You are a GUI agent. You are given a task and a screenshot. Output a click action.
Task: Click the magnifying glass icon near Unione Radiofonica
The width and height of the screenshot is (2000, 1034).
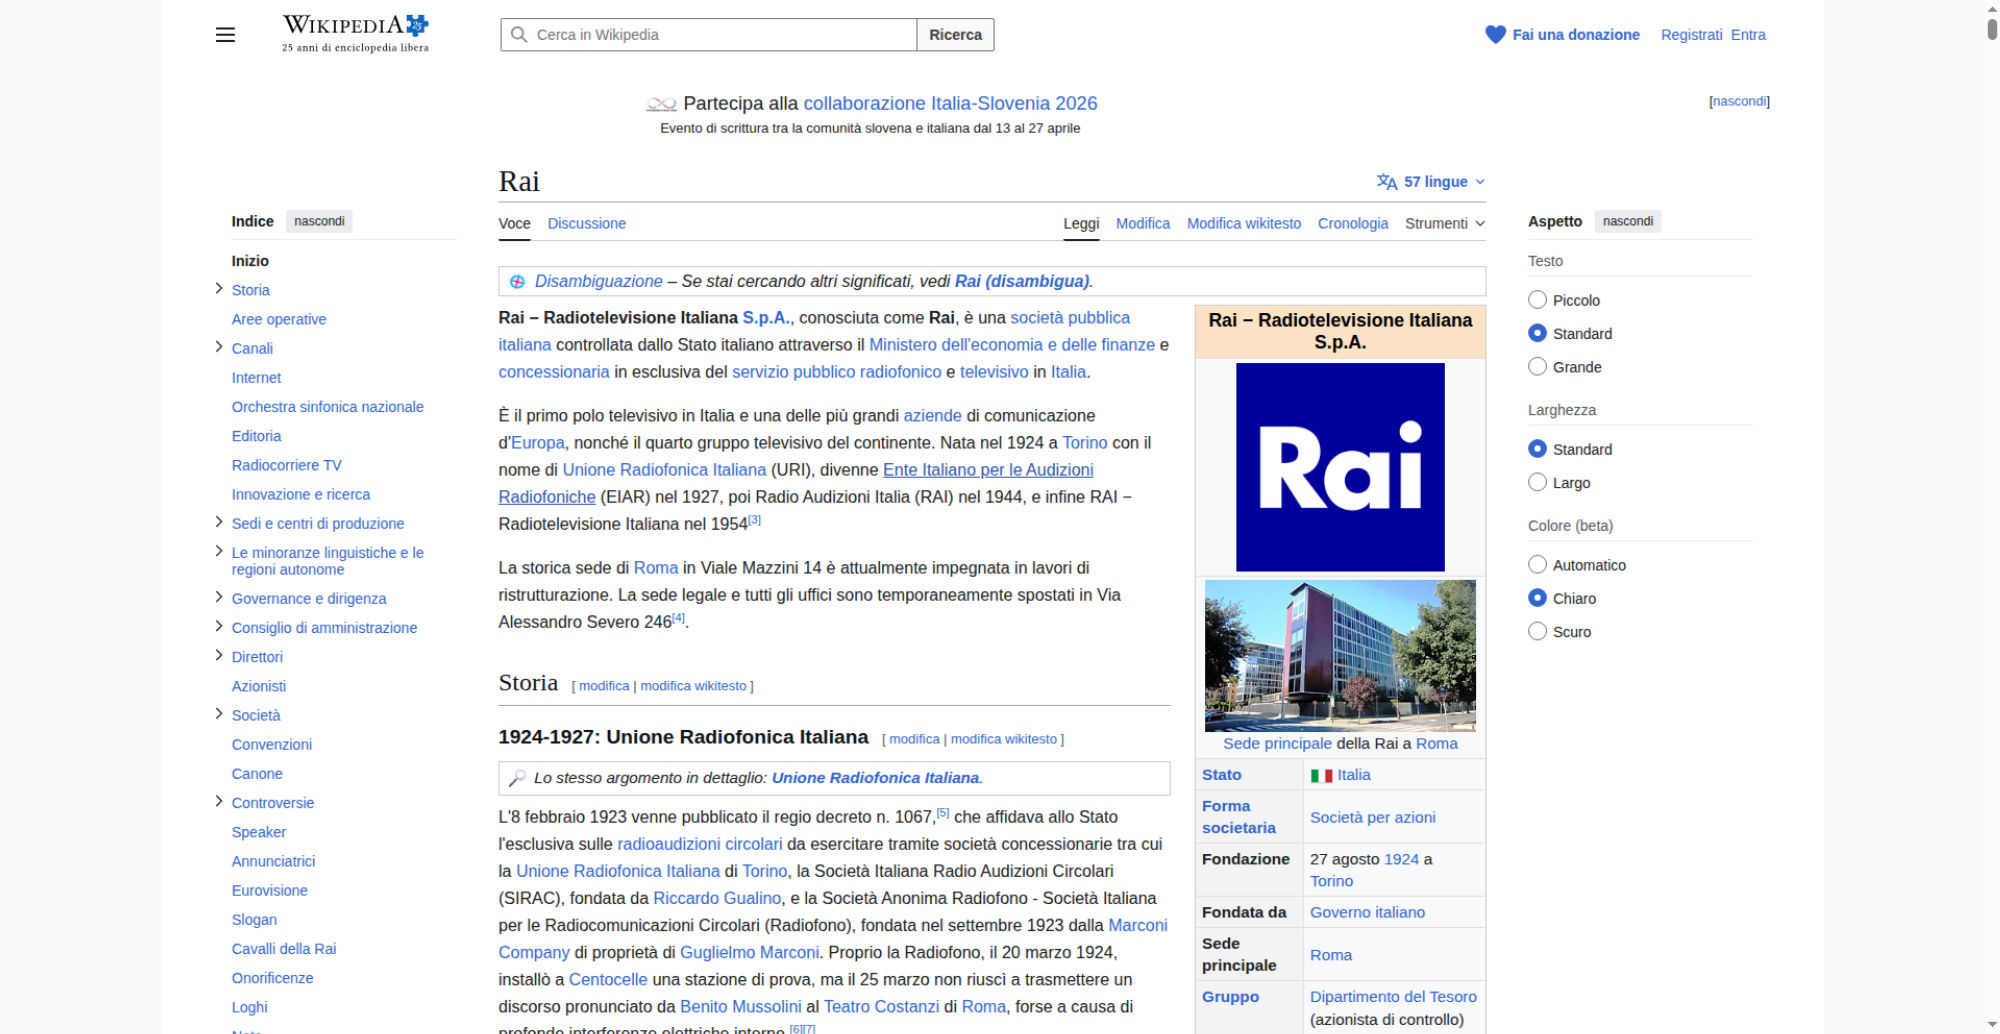517,778
